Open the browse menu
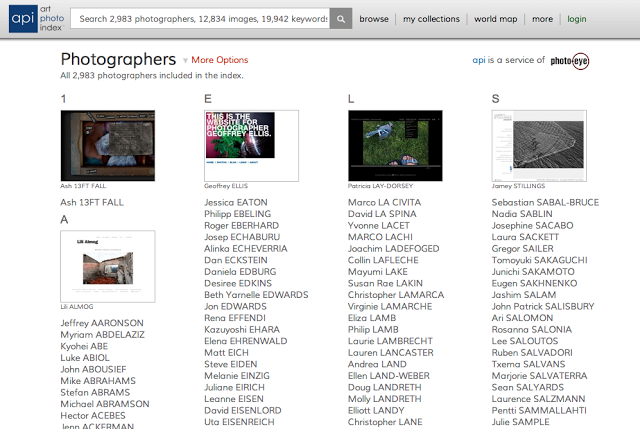Image resolution: width=640 pixels, height=429 pixels. [x=374, y=19]
